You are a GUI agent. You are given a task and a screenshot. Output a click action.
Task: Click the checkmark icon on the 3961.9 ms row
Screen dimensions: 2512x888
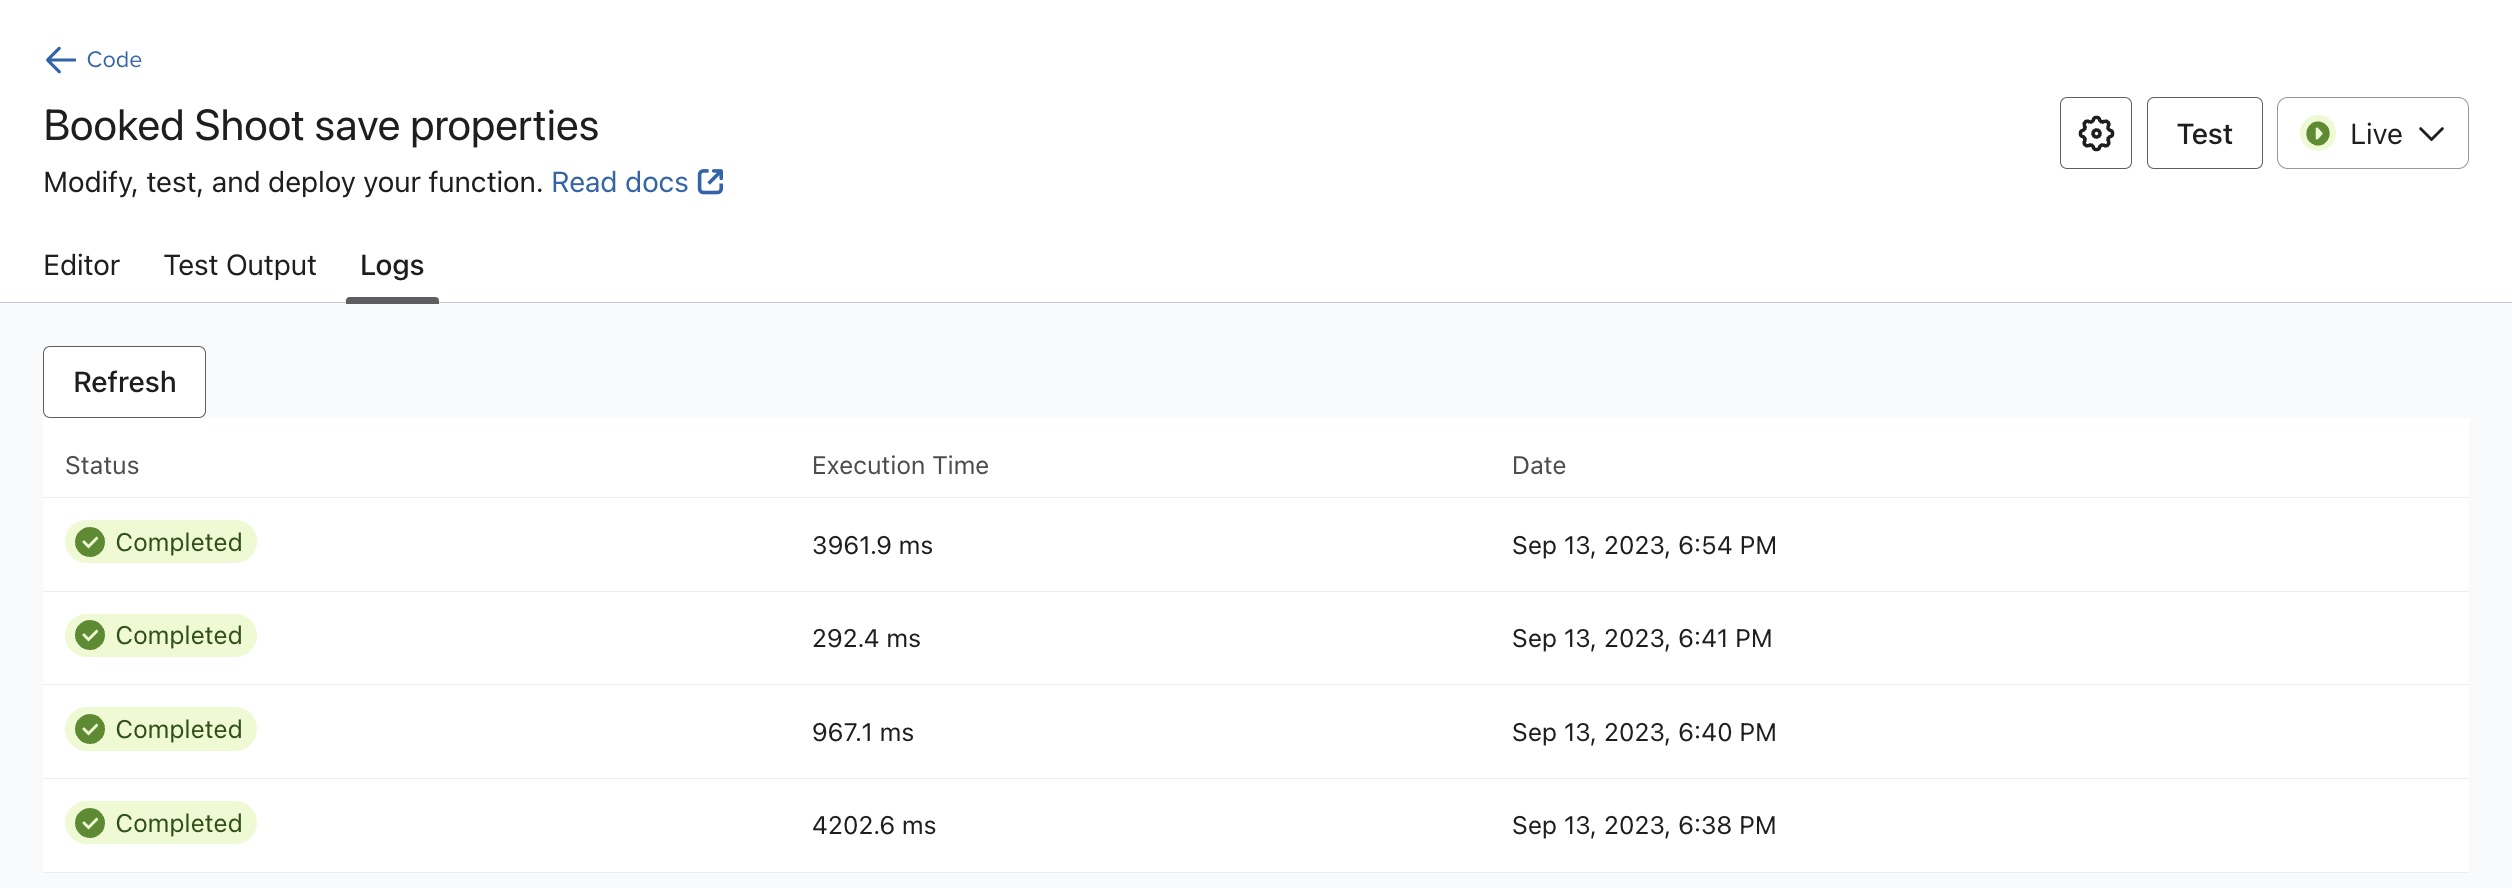(x=90, y=542)
